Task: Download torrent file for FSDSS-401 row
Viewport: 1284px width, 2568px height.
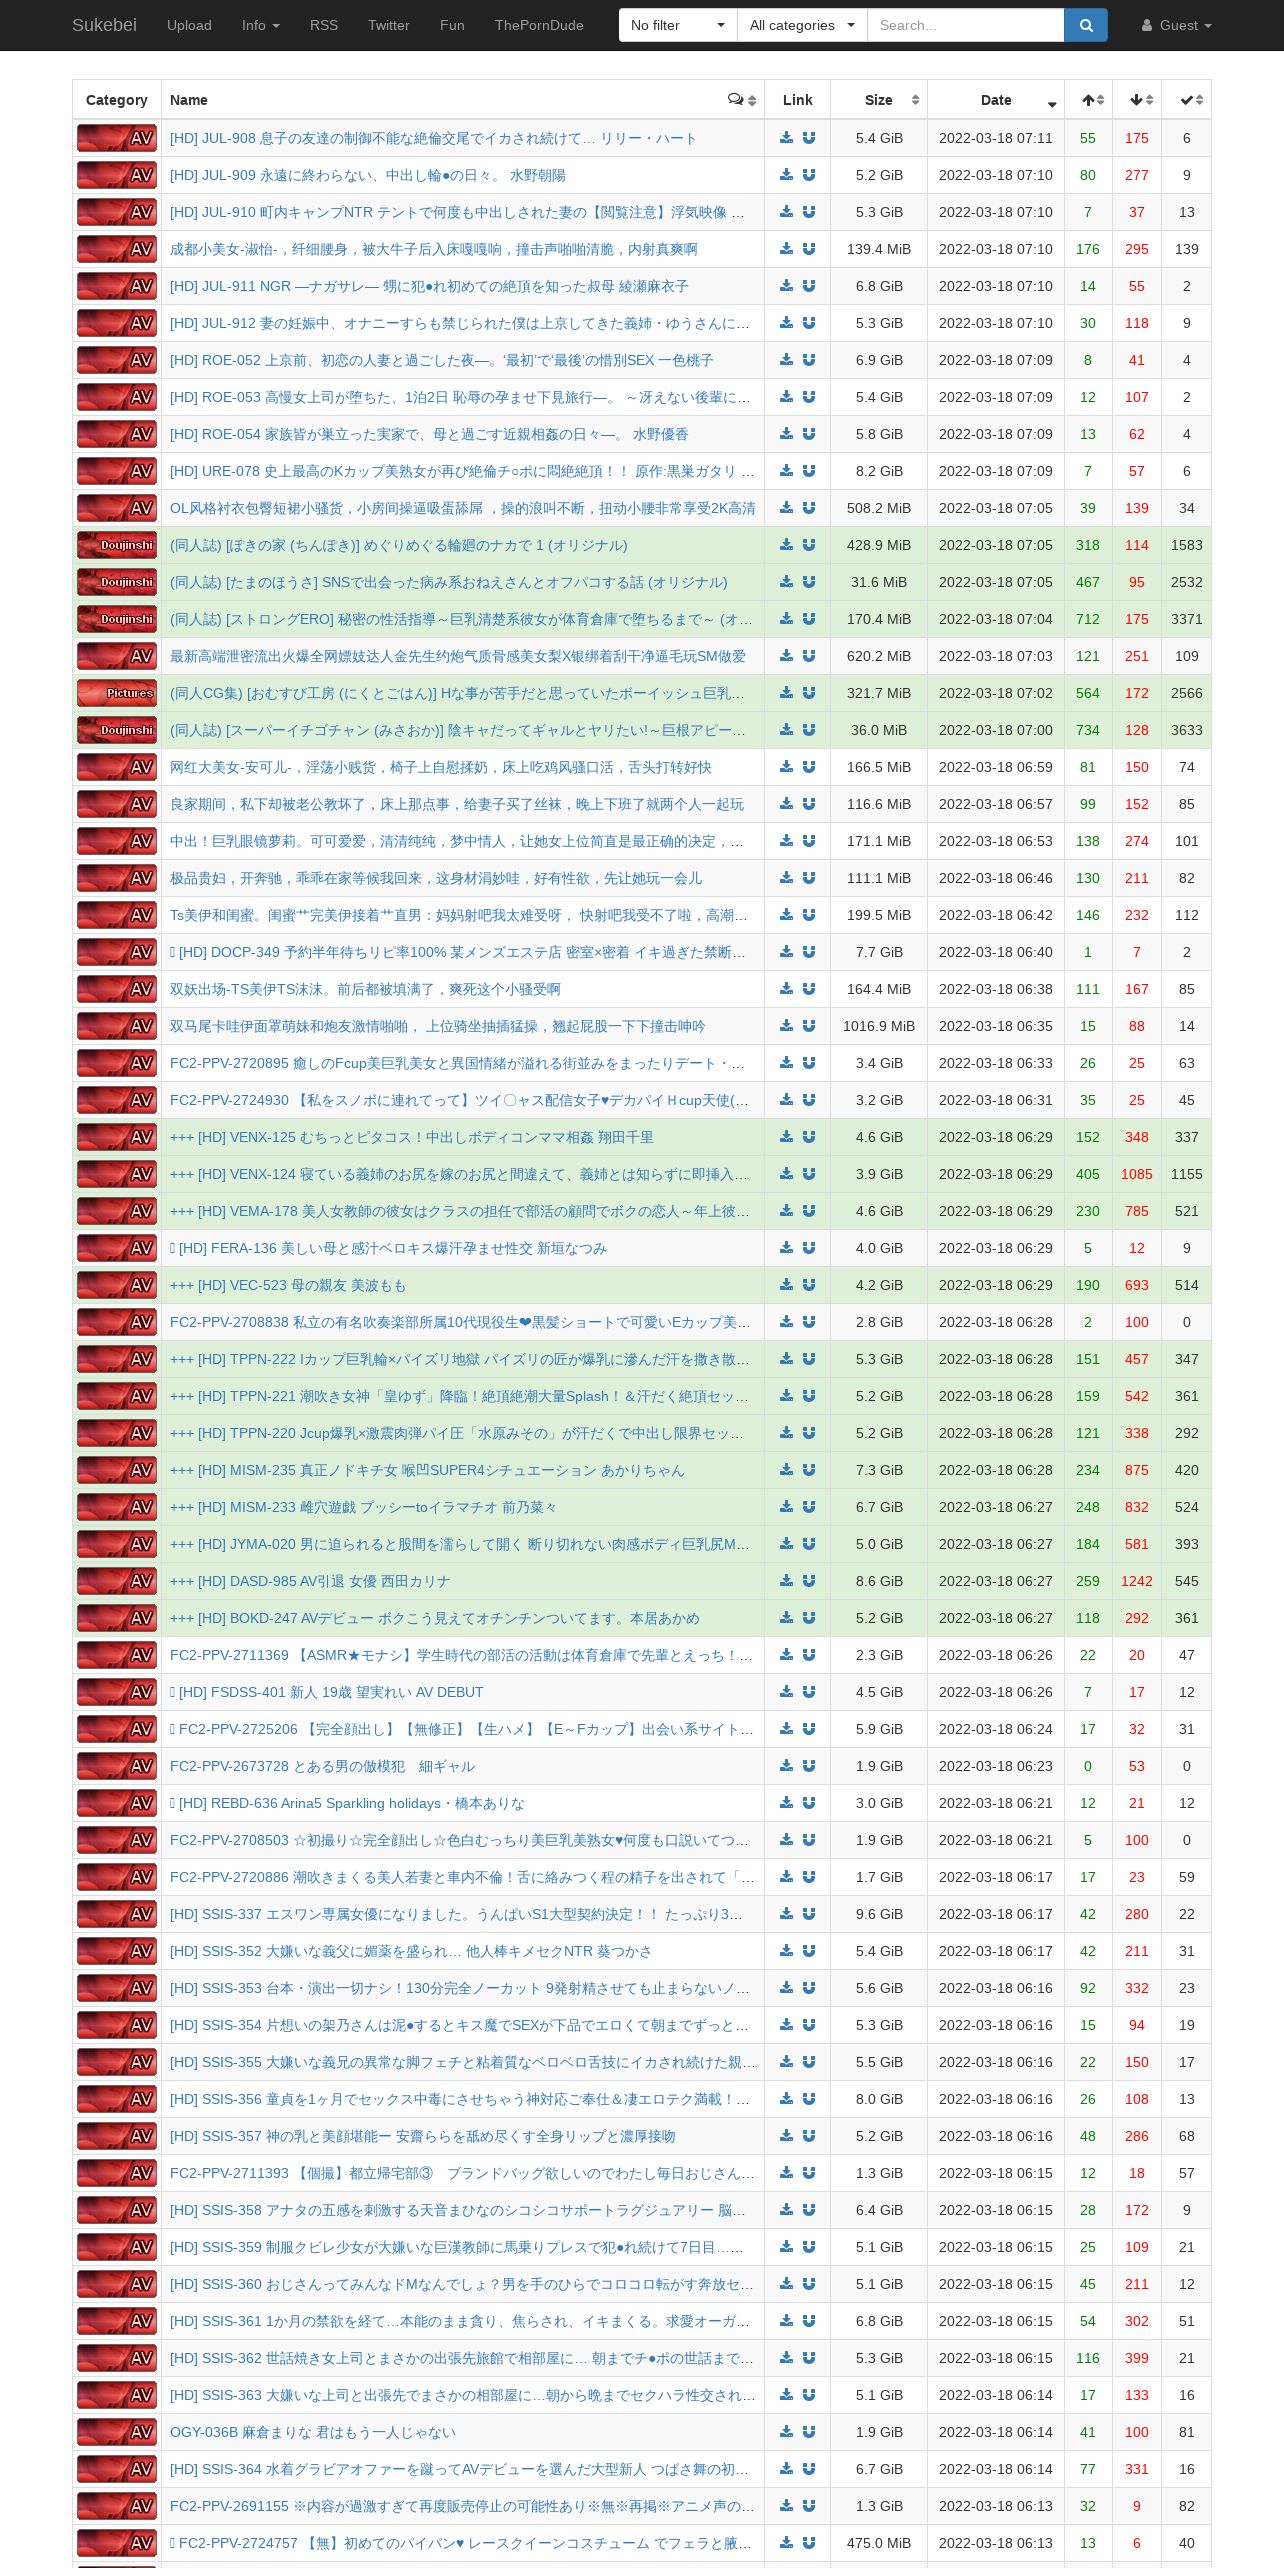Action: pyautogui.click(x=786, y=1692)
